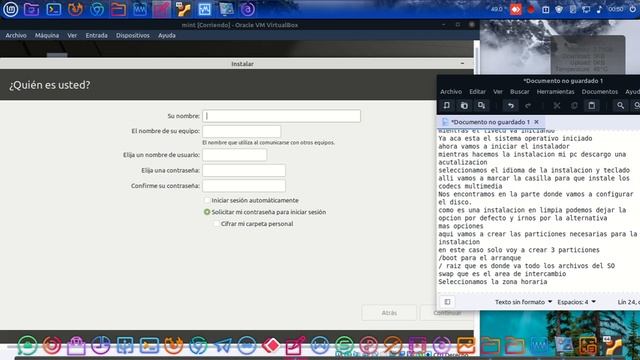Select the Documento no guardado 1 tab
The width and height of the screenshot is (640, 360).
click(490, 122)
